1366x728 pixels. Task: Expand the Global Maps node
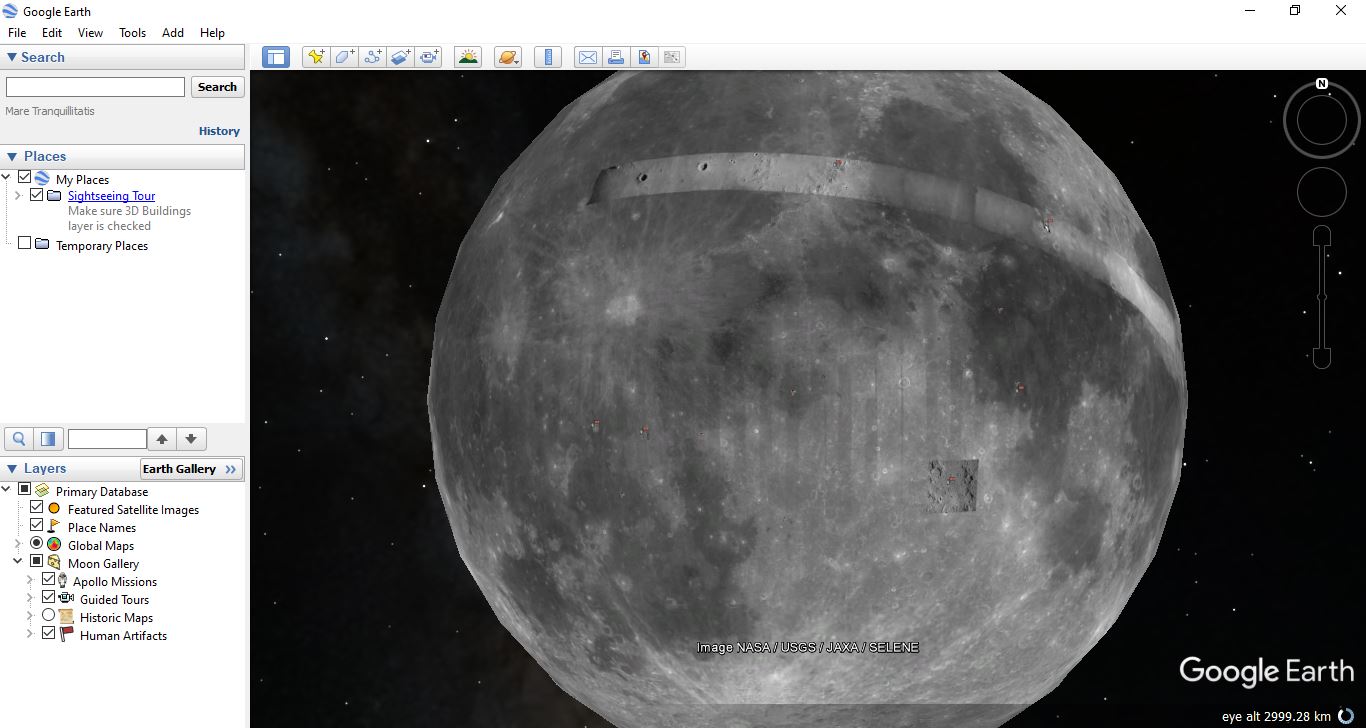(17, 545)
